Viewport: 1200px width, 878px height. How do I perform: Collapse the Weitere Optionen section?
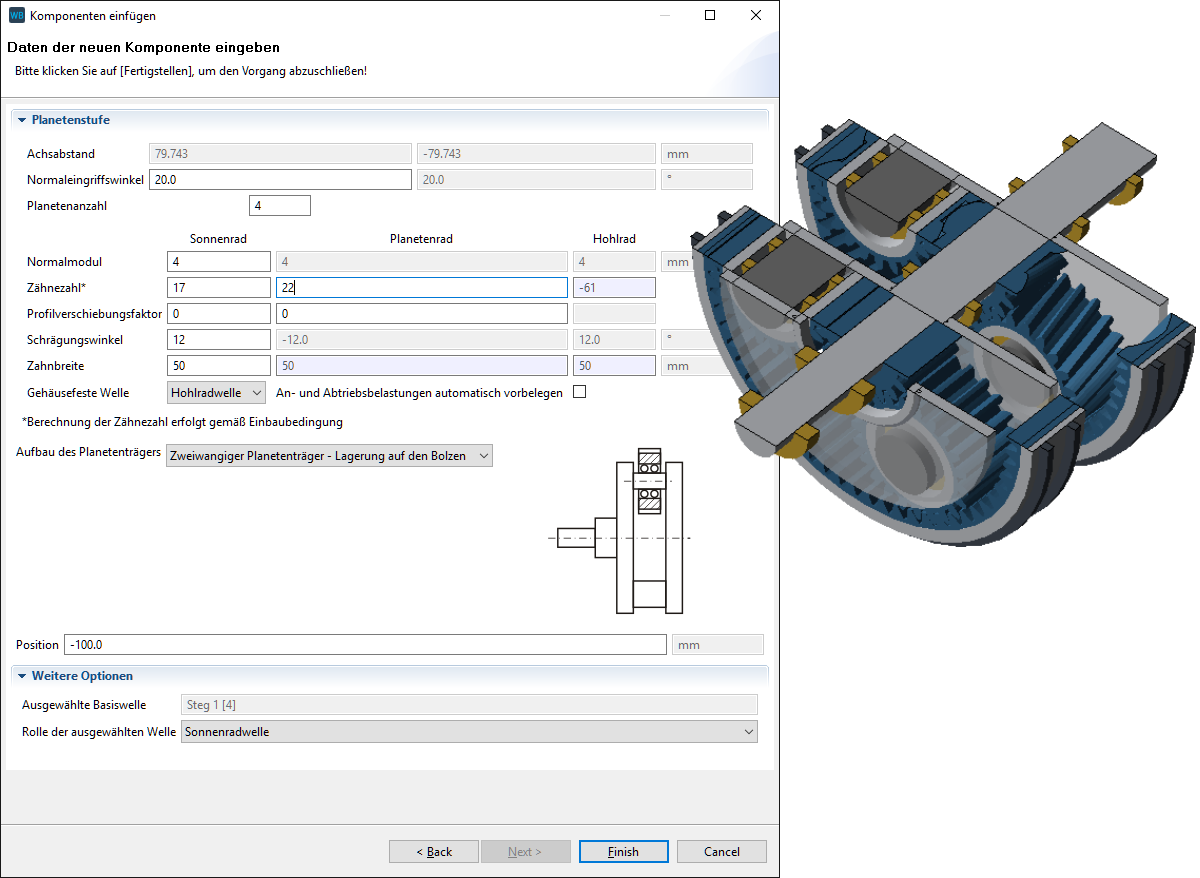(22, 676)
